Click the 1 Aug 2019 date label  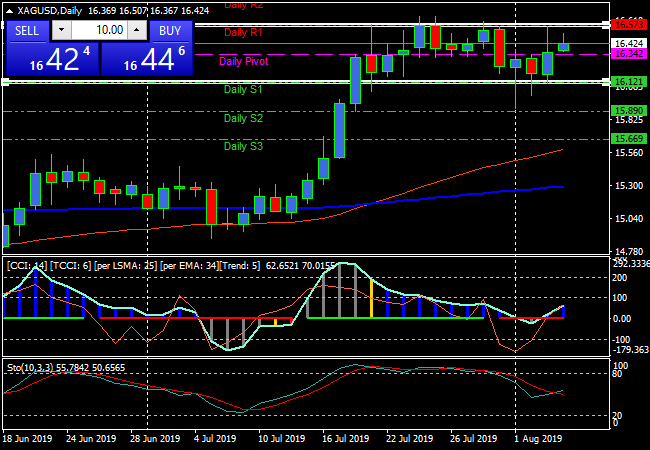tap(538, 438)
